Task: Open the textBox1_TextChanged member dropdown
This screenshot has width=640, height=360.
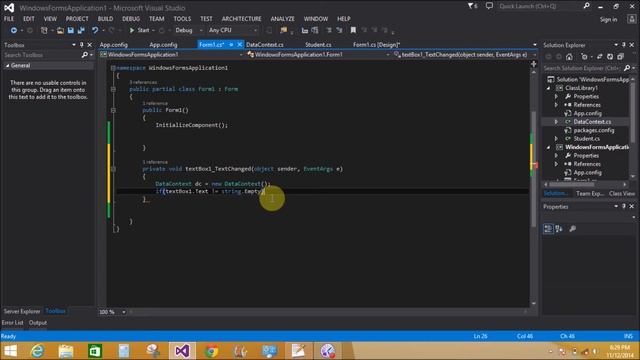Action: click(x=465, y=55)
